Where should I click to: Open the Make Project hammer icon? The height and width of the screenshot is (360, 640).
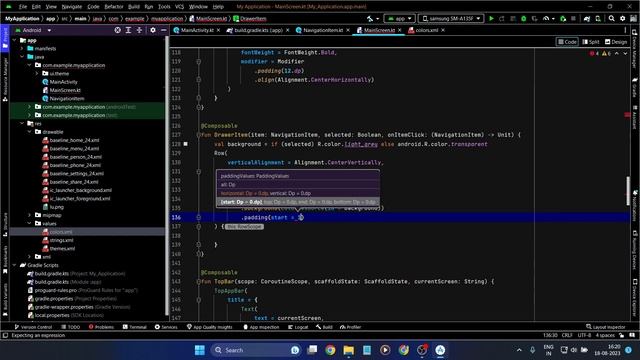click(370, 19)
